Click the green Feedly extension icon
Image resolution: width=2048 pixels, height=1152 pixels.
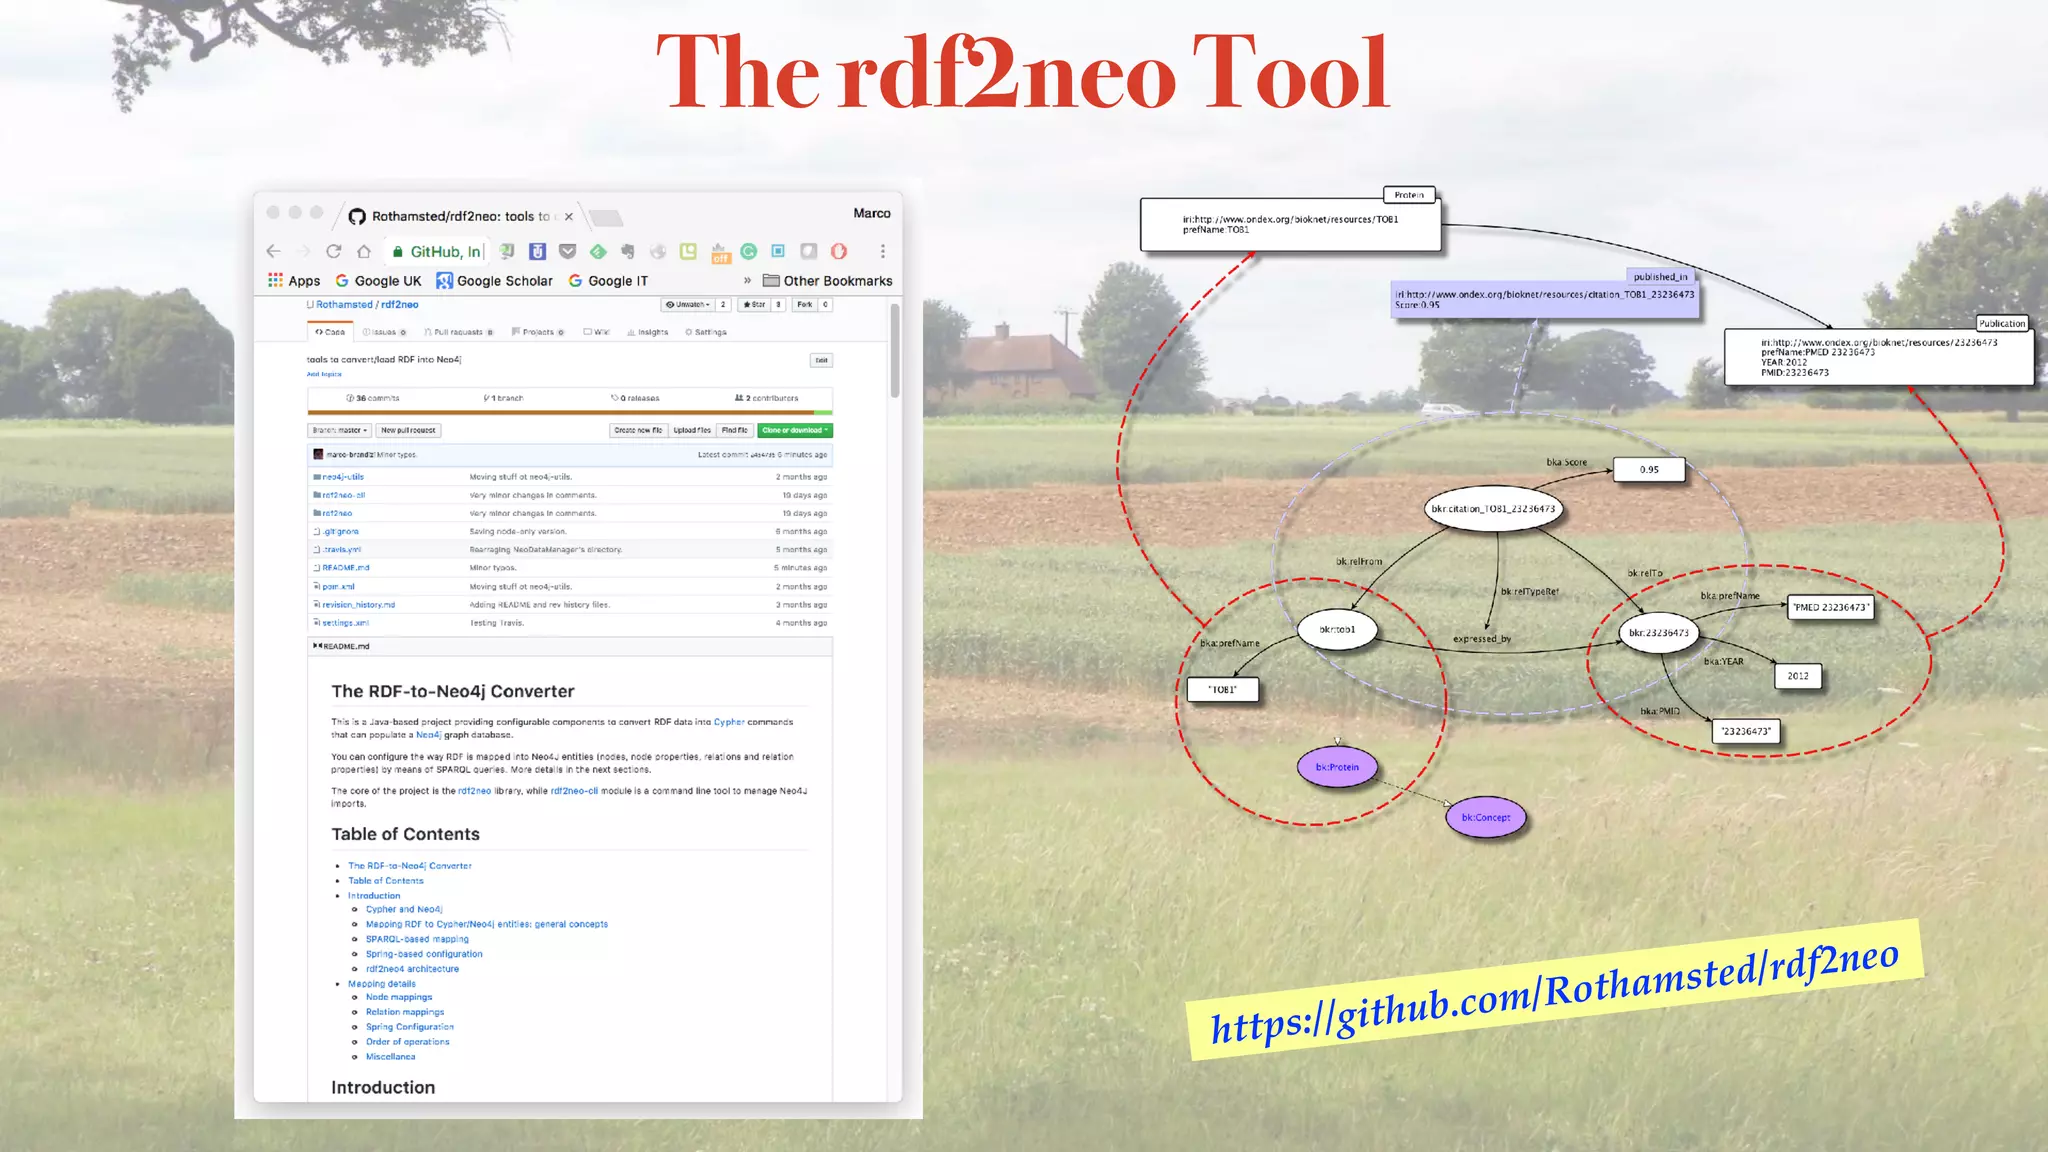click(598, 252)
